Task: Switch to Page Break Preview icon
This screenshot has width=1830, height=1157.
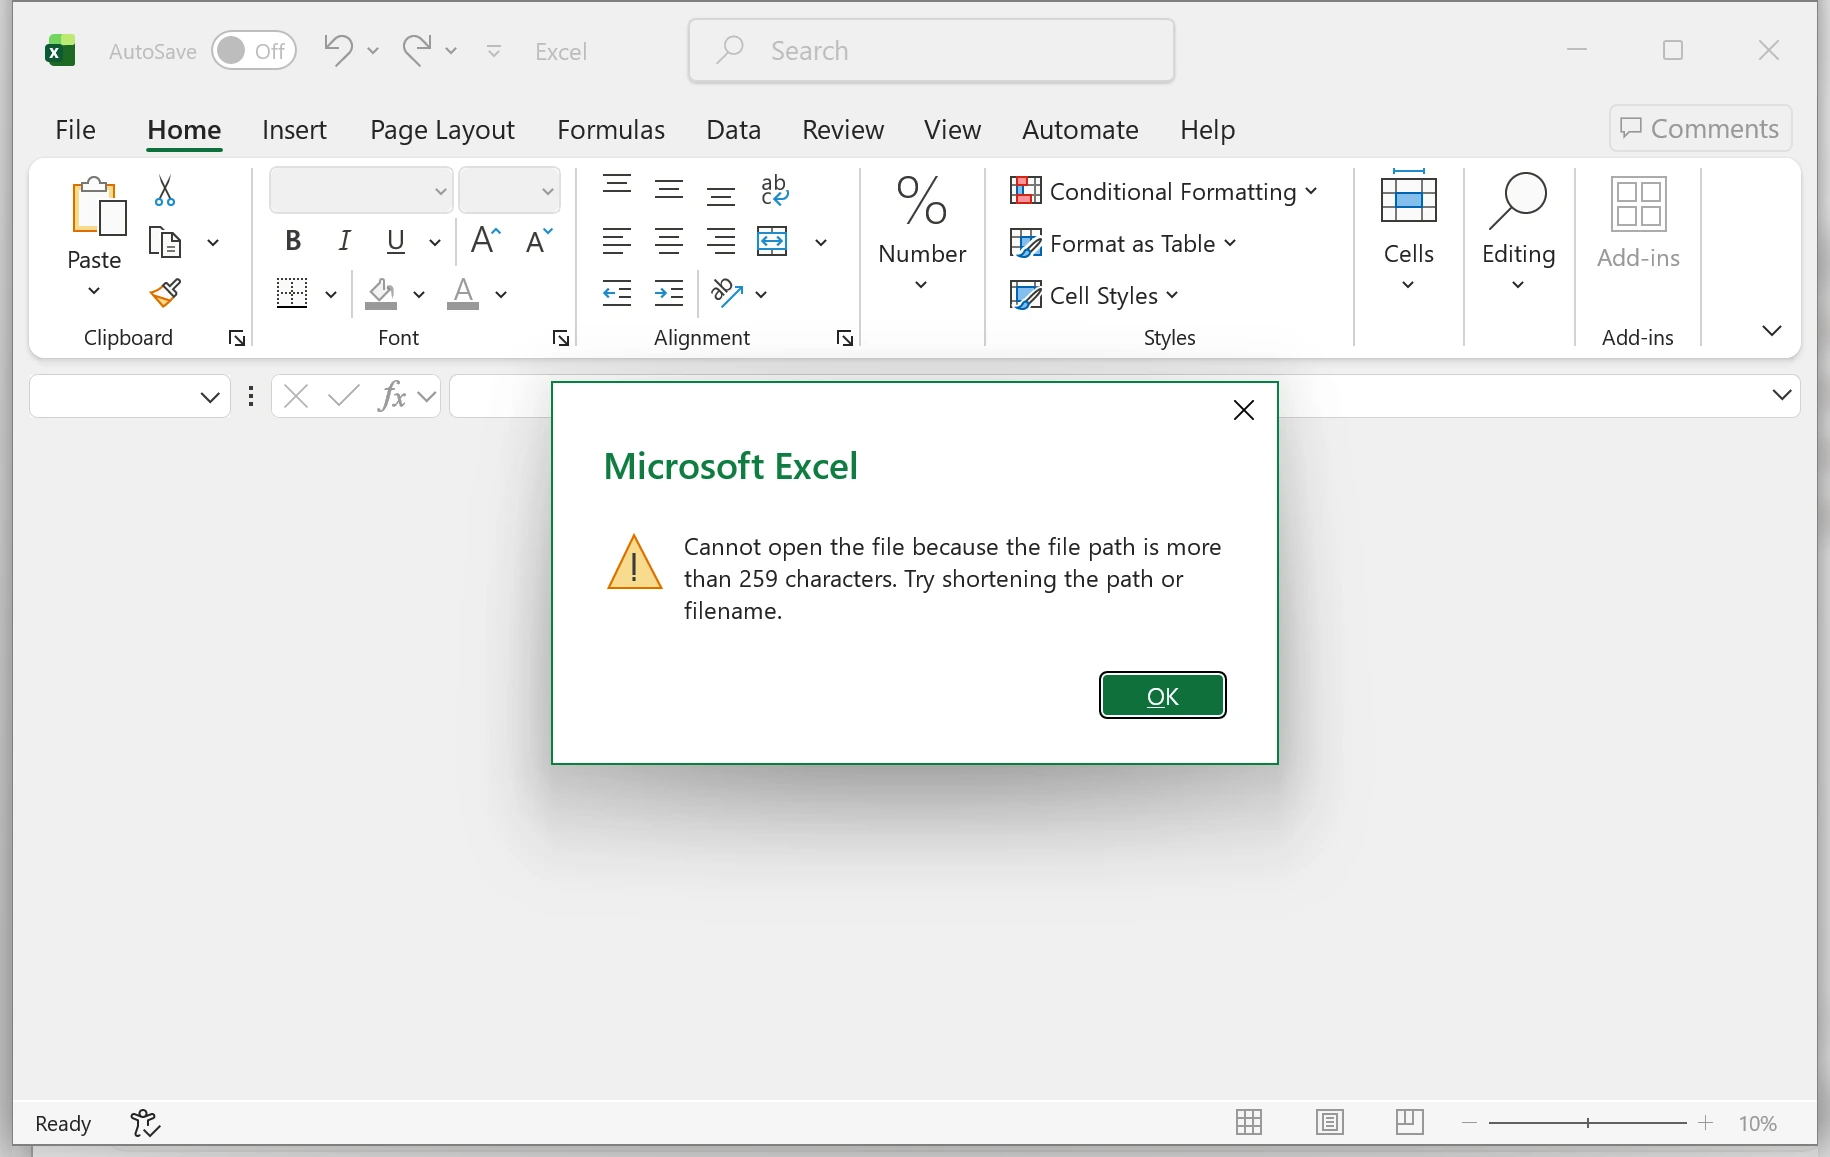Action: (x=1410, y=1122)
